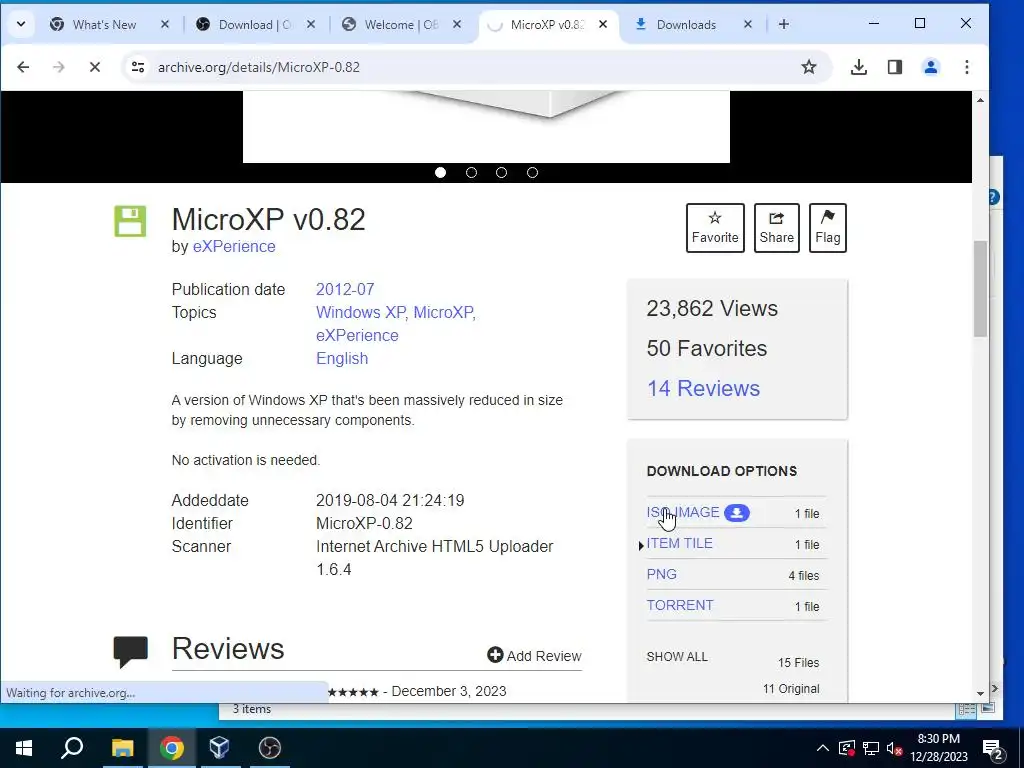This screenshot has width=1024, height=768.
Task: Click the security warning tray icon
Action: (846, 748)
